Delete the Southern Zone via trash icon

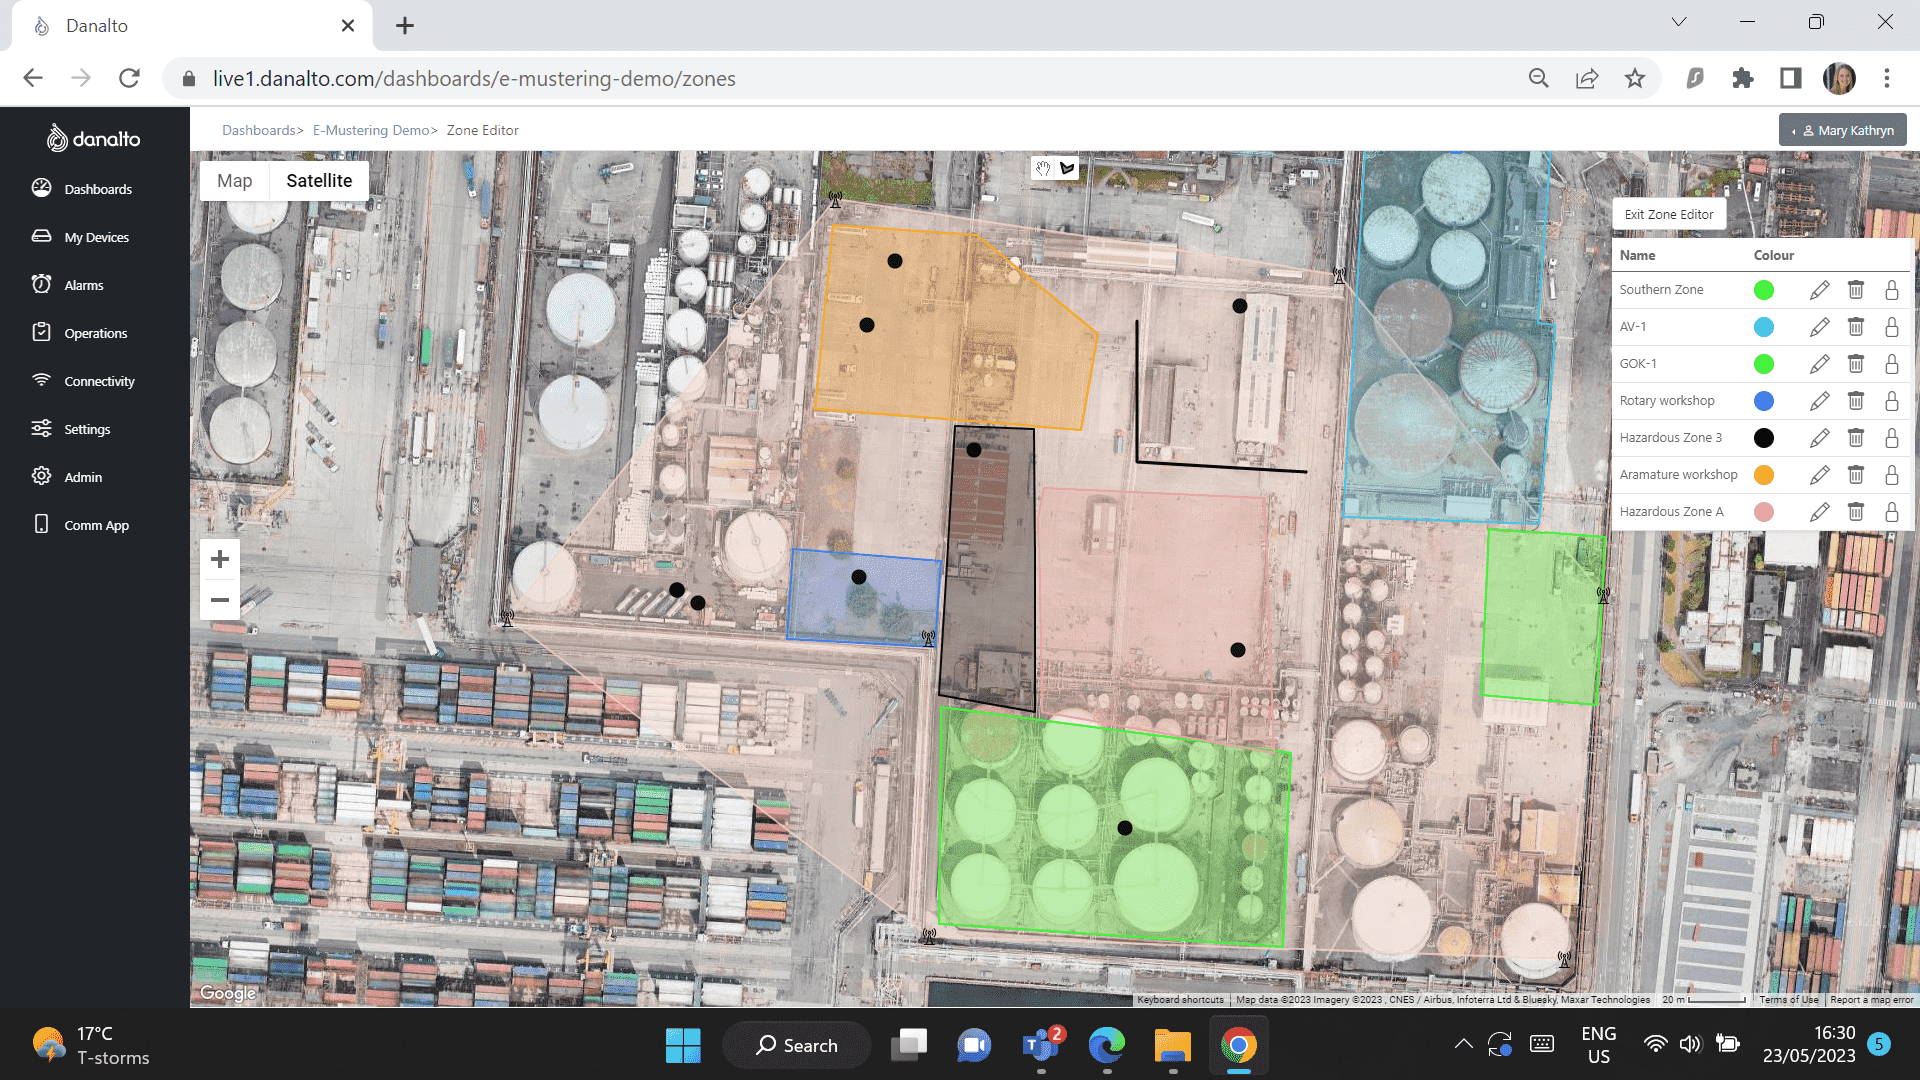pos(1856,290)
